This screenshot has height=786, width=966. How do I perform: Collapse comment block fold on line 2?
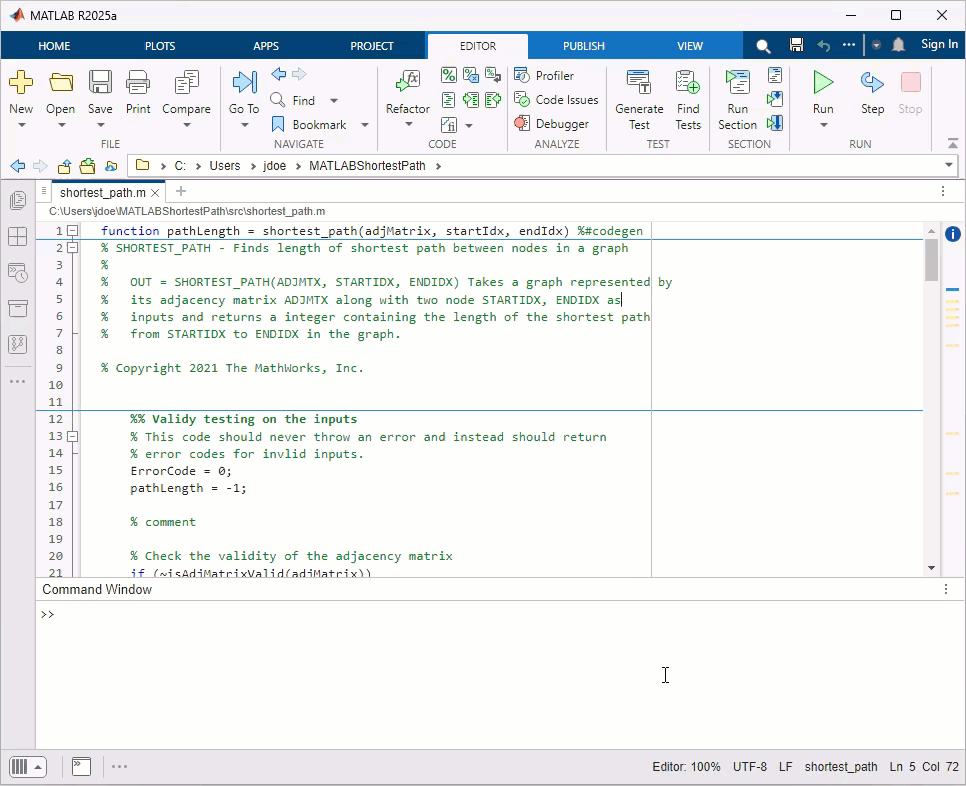coord(73,248)
